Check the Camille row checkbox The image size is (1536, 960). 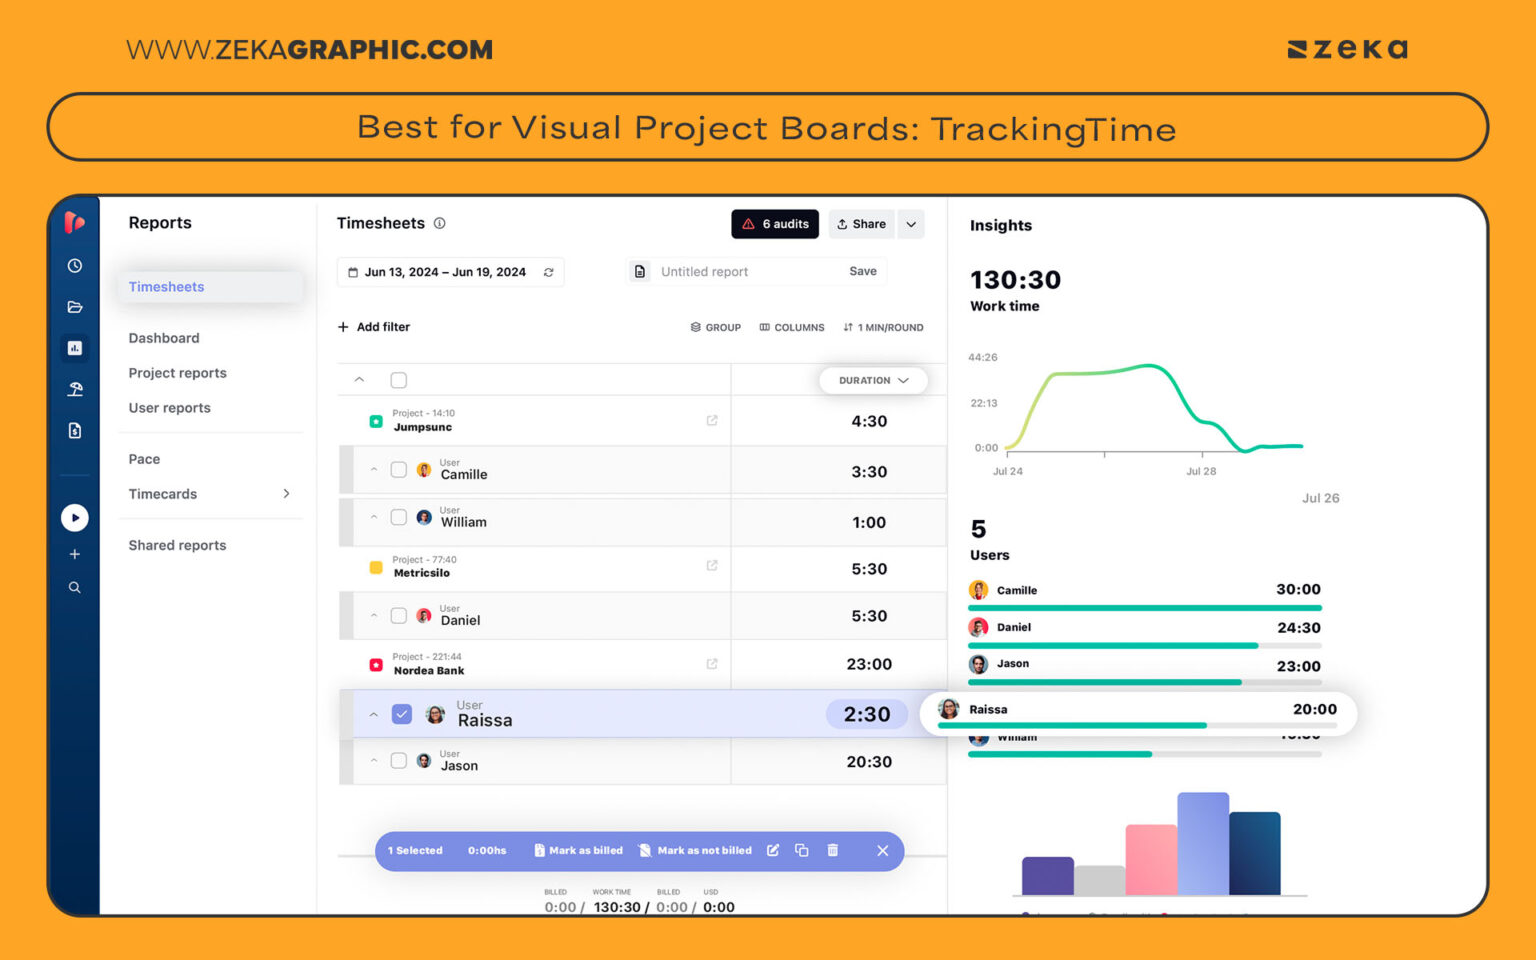click(x=397, y=469)
